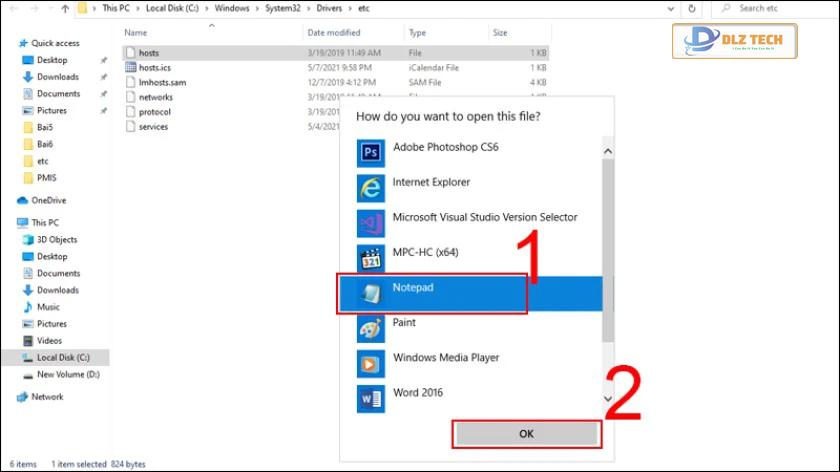Click the app list scrollbar thumb

click(x=608, y=250)
